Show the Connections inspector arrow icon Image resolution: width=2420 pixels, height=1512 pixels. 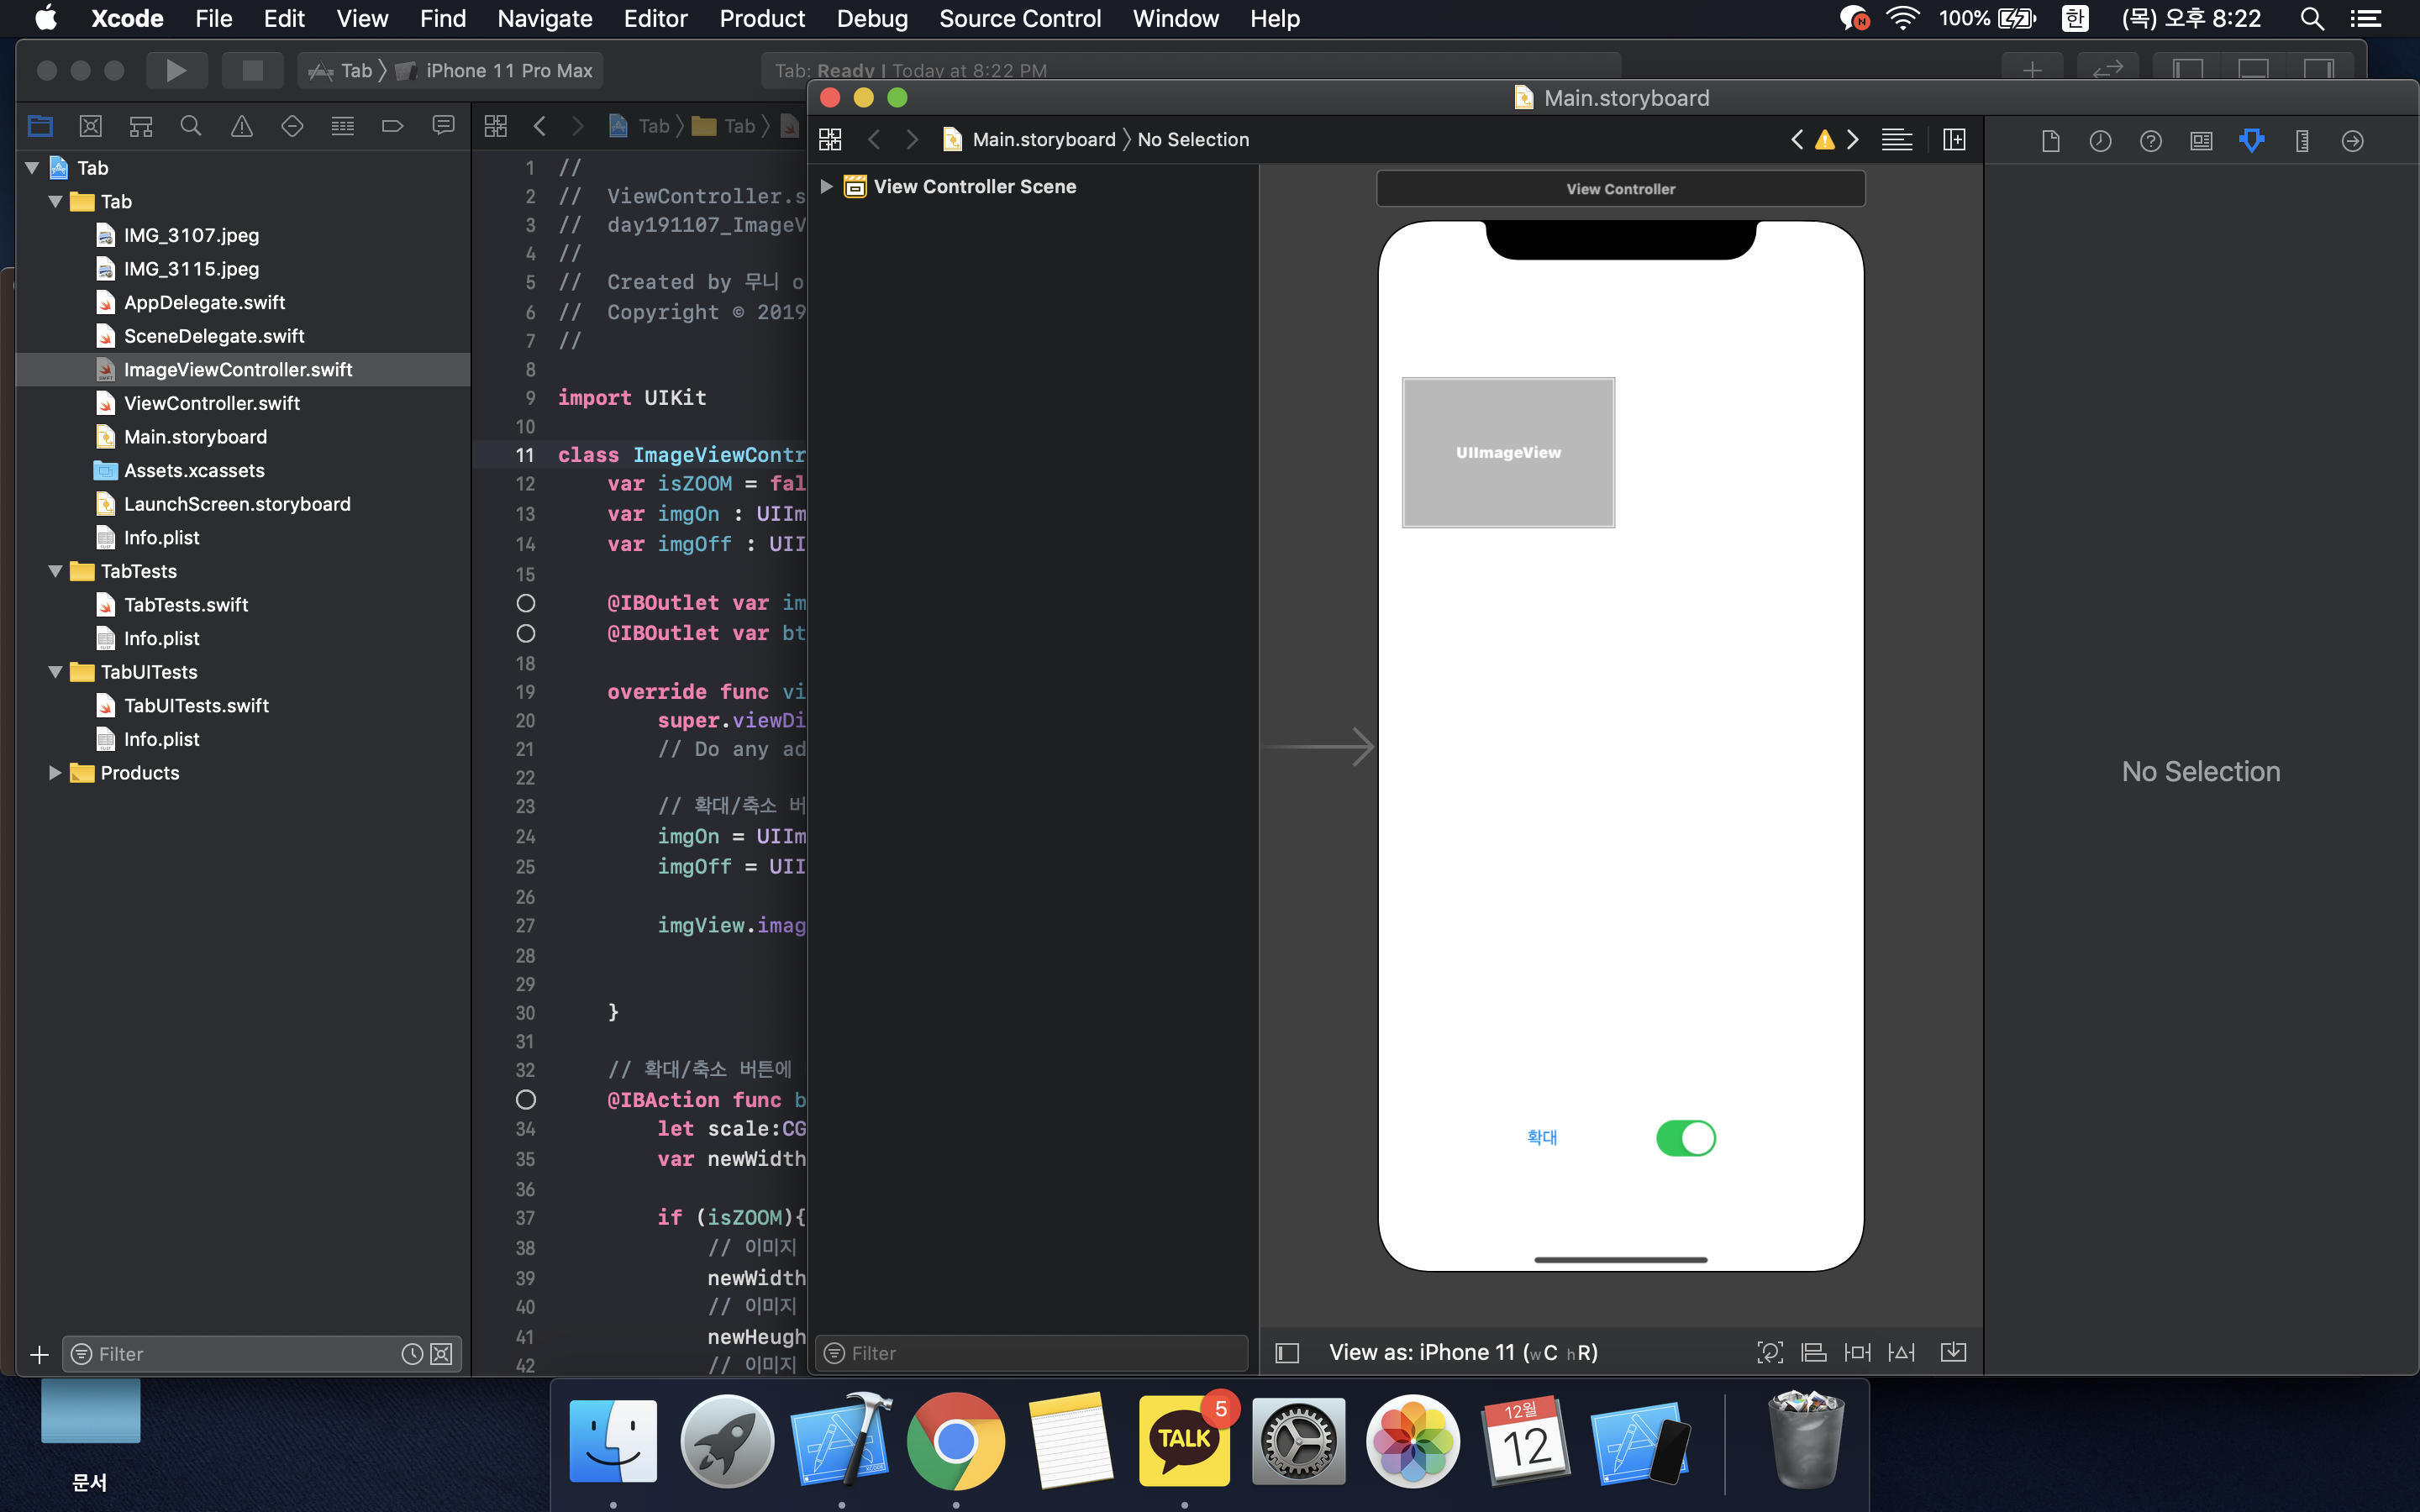coord(2352,141)
